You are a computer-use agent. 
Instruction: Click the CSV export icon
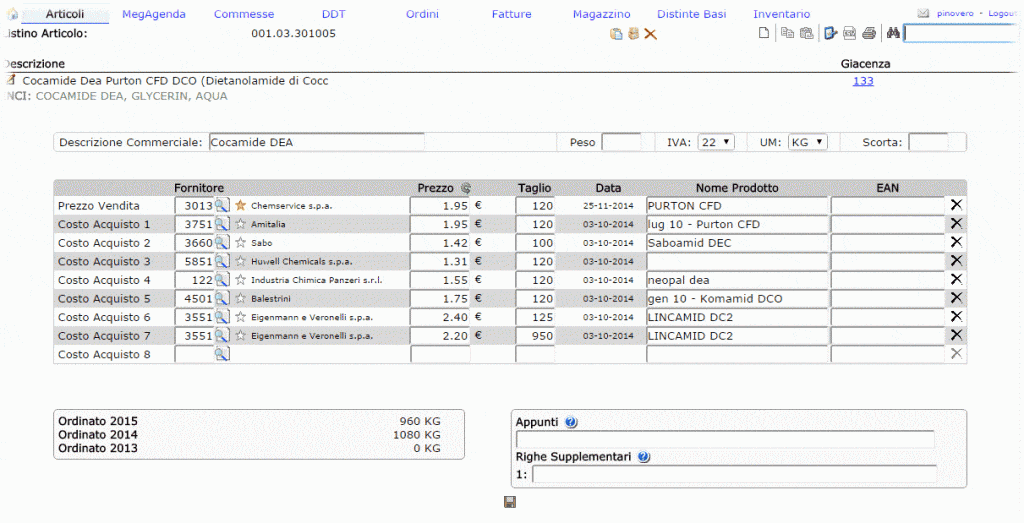click(850, 33)
